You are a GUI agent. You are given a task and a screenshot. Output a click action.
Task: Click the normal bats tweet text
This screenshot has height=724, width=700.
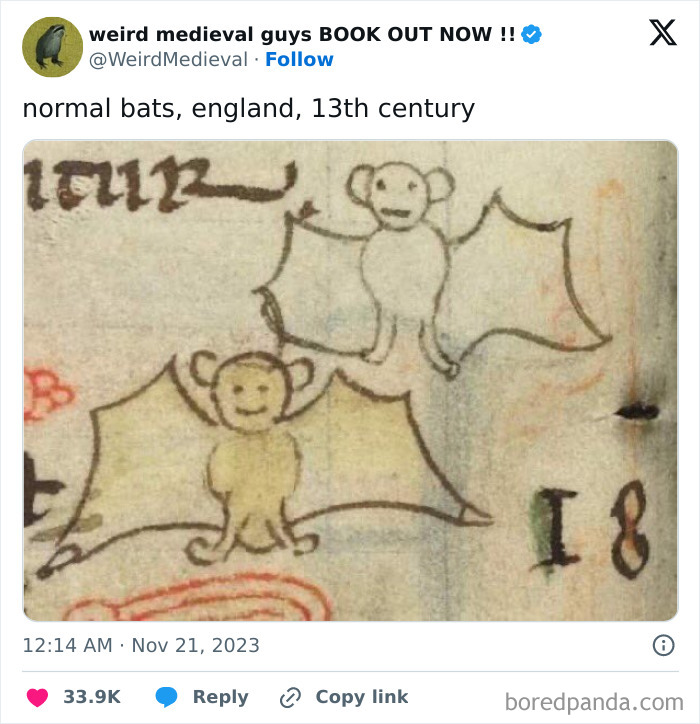248,109
